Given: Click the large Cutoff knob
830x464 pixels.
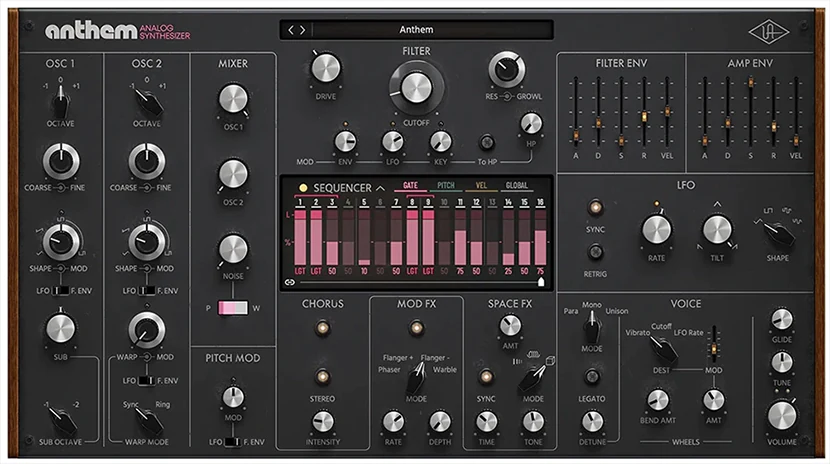Looking at the screenshot, I should pos(417,88).
